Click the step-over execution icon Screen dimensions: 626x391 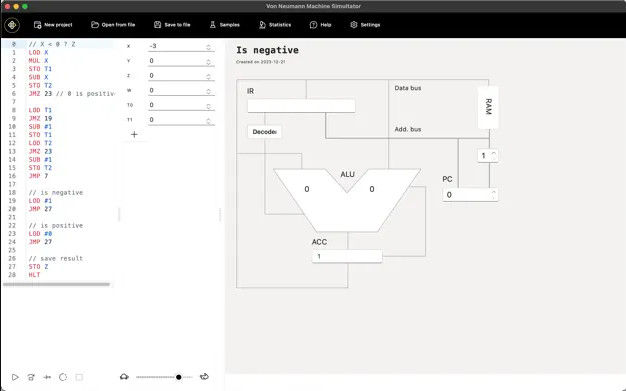tap(31, 377)
